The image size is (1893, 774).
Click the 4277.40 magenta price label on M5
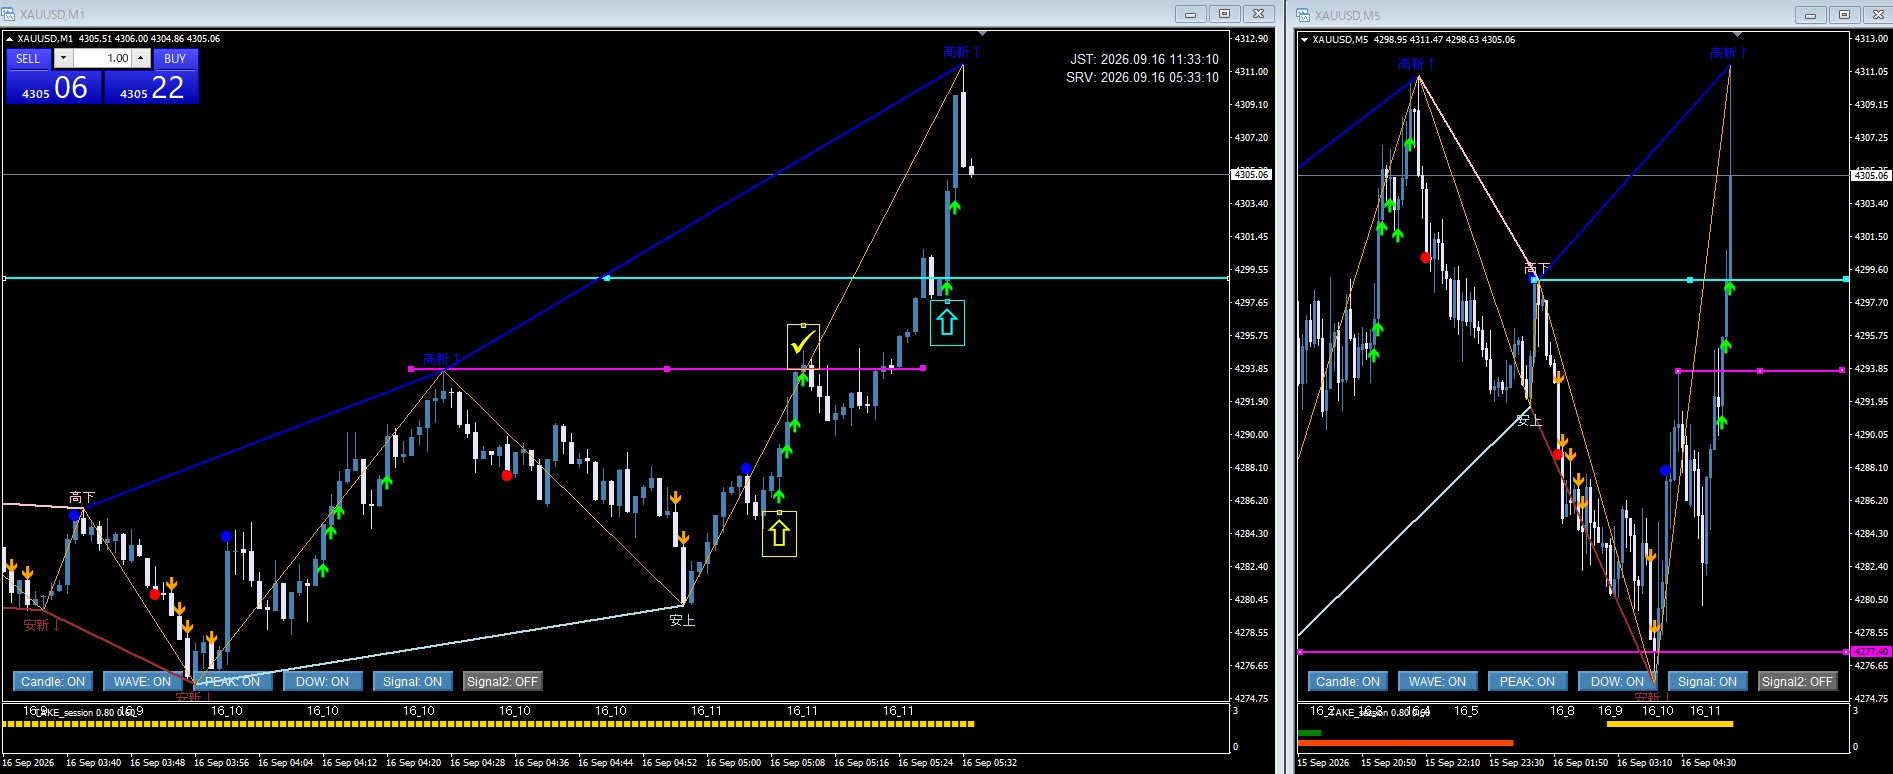(1870, 652)
